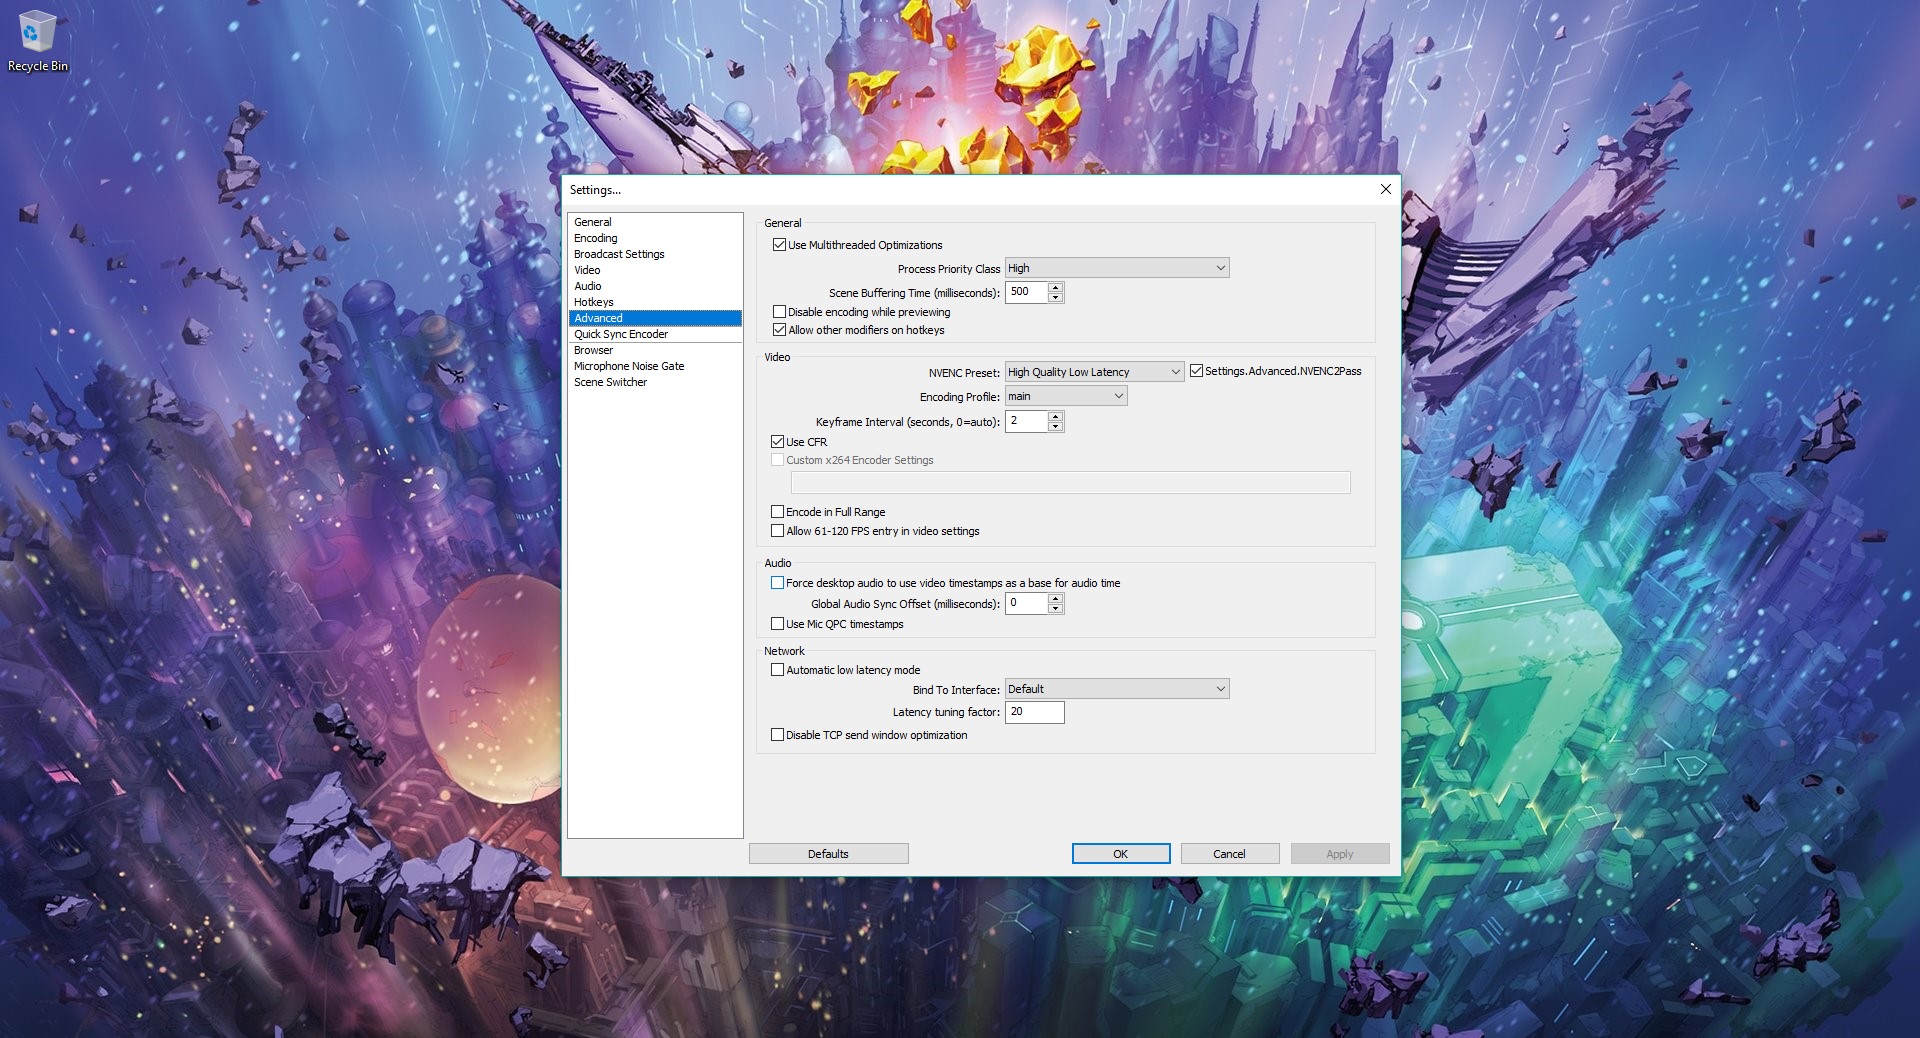
Task: Click the Latency tuning factor field
Action: [x=1035, y=712]
